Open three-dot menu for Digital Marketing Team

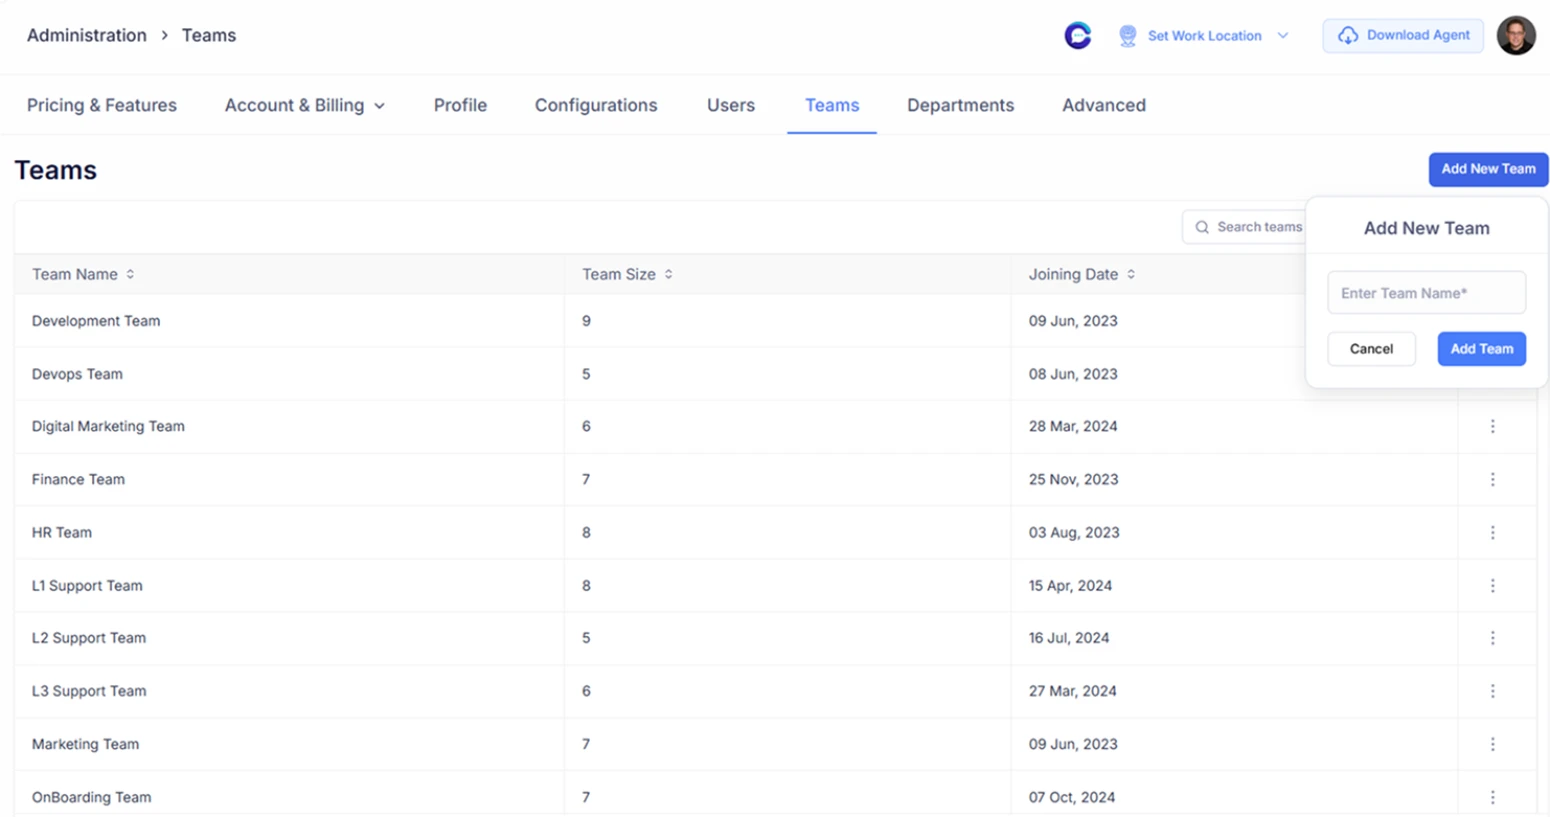pyautogui.click(x=1492, y=426)
